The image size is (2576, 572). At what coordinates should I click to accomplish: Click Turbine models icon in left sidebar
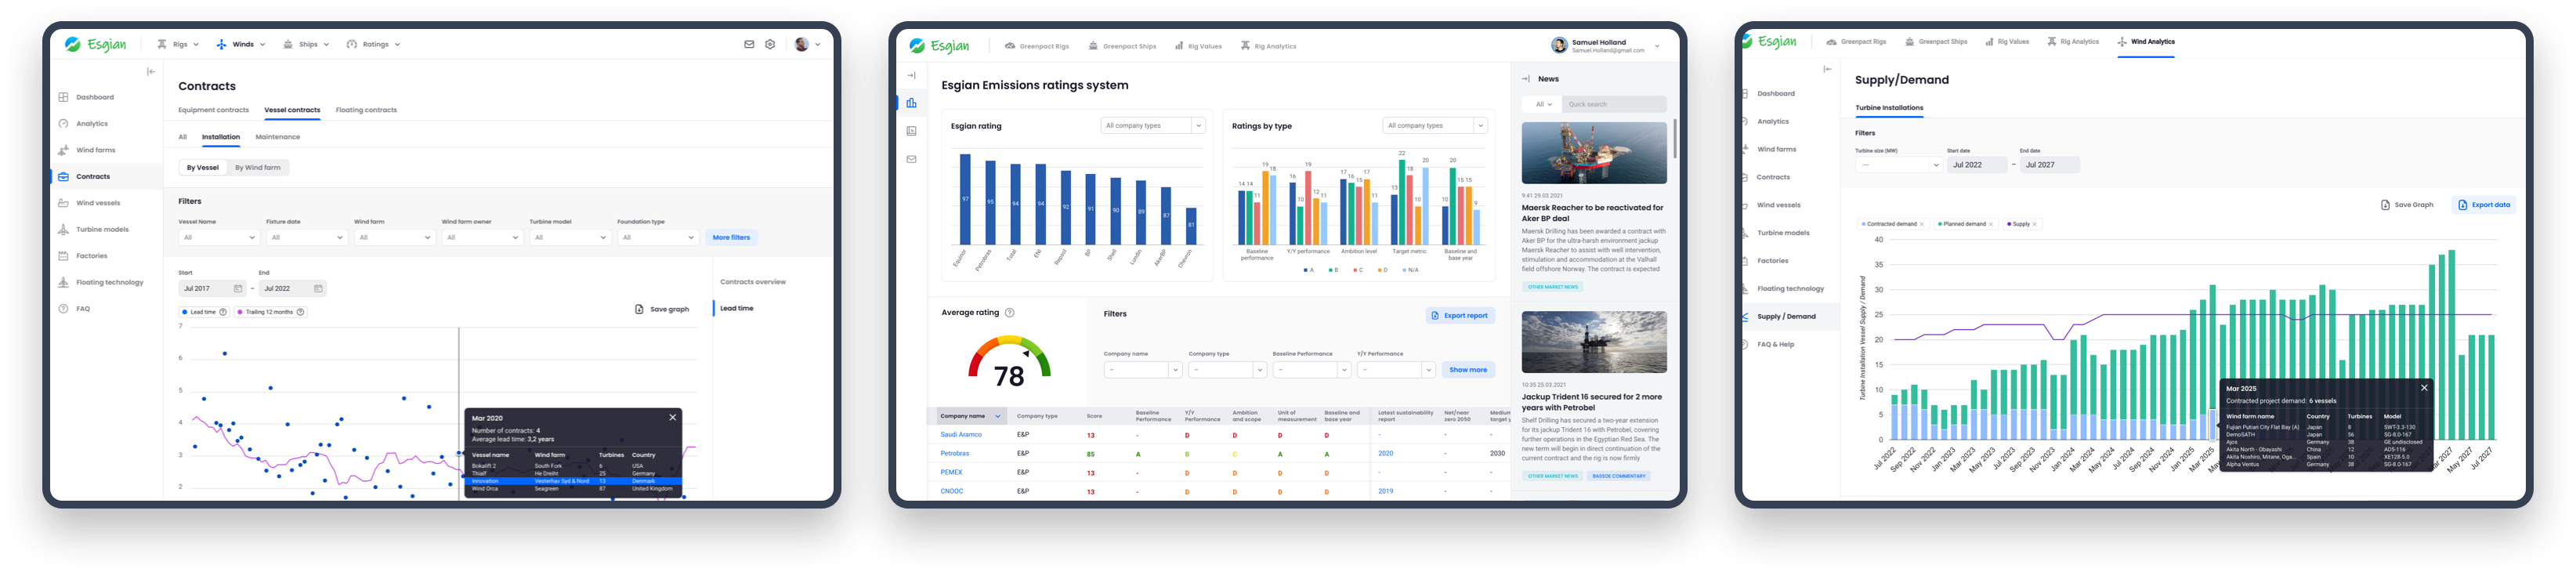[63, 230]
